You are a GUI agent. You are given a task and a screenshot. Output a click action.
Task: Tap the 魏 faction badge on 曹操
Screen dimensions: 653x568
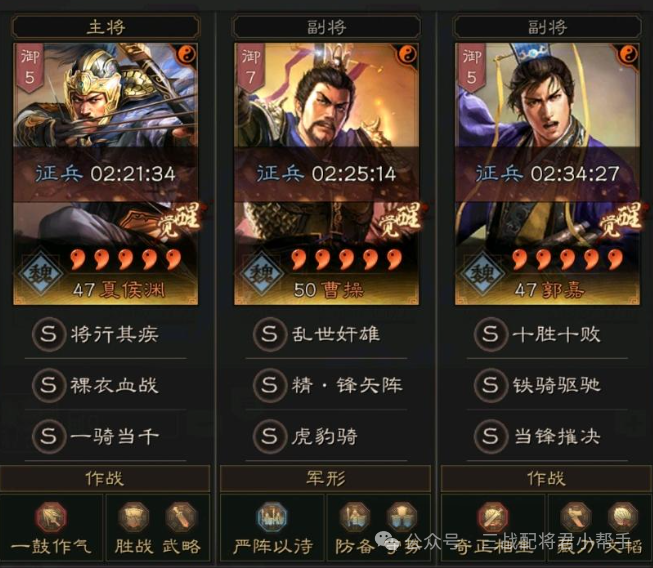(262, 274)
